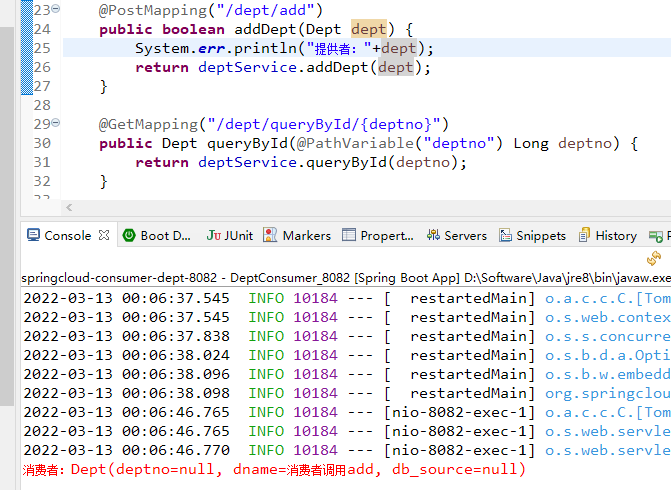The height and width of the screenshot is (490, 671).
Task: Click the org.springclou logger name
Action: pyautogui.click(x=608, y=394)
